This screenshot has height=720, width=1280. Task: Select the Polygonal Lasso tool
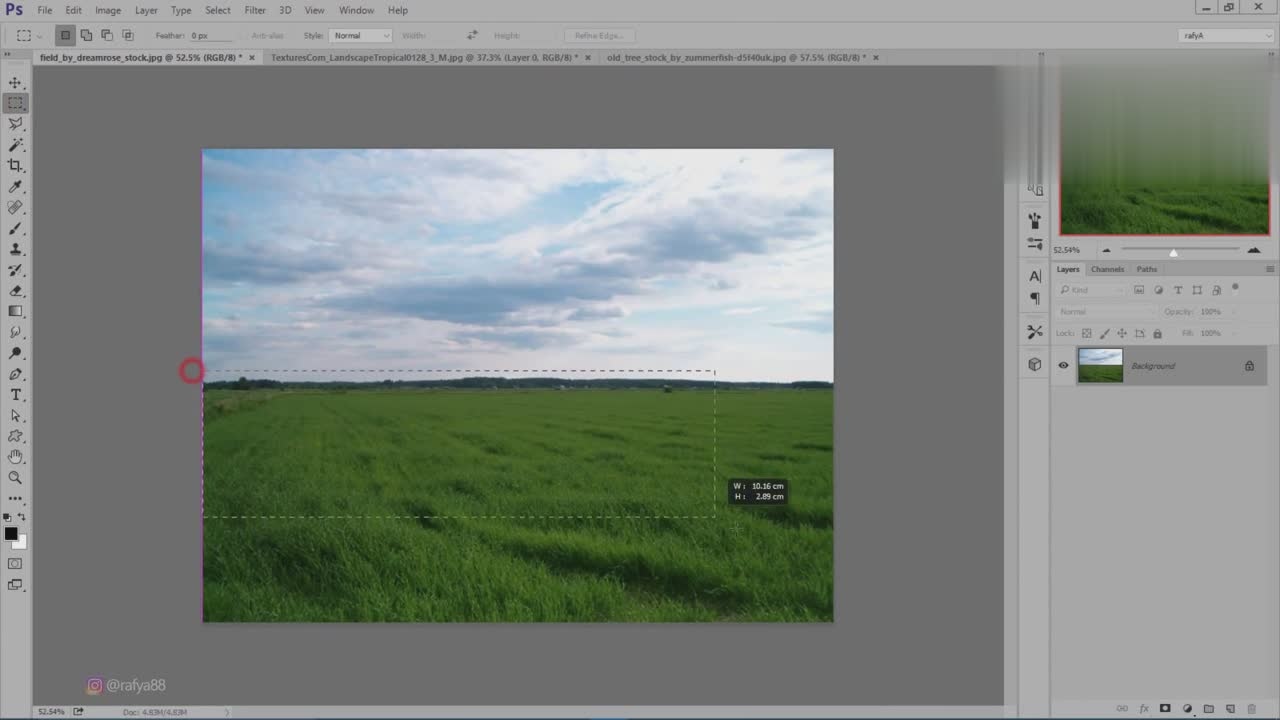(16, 124)
